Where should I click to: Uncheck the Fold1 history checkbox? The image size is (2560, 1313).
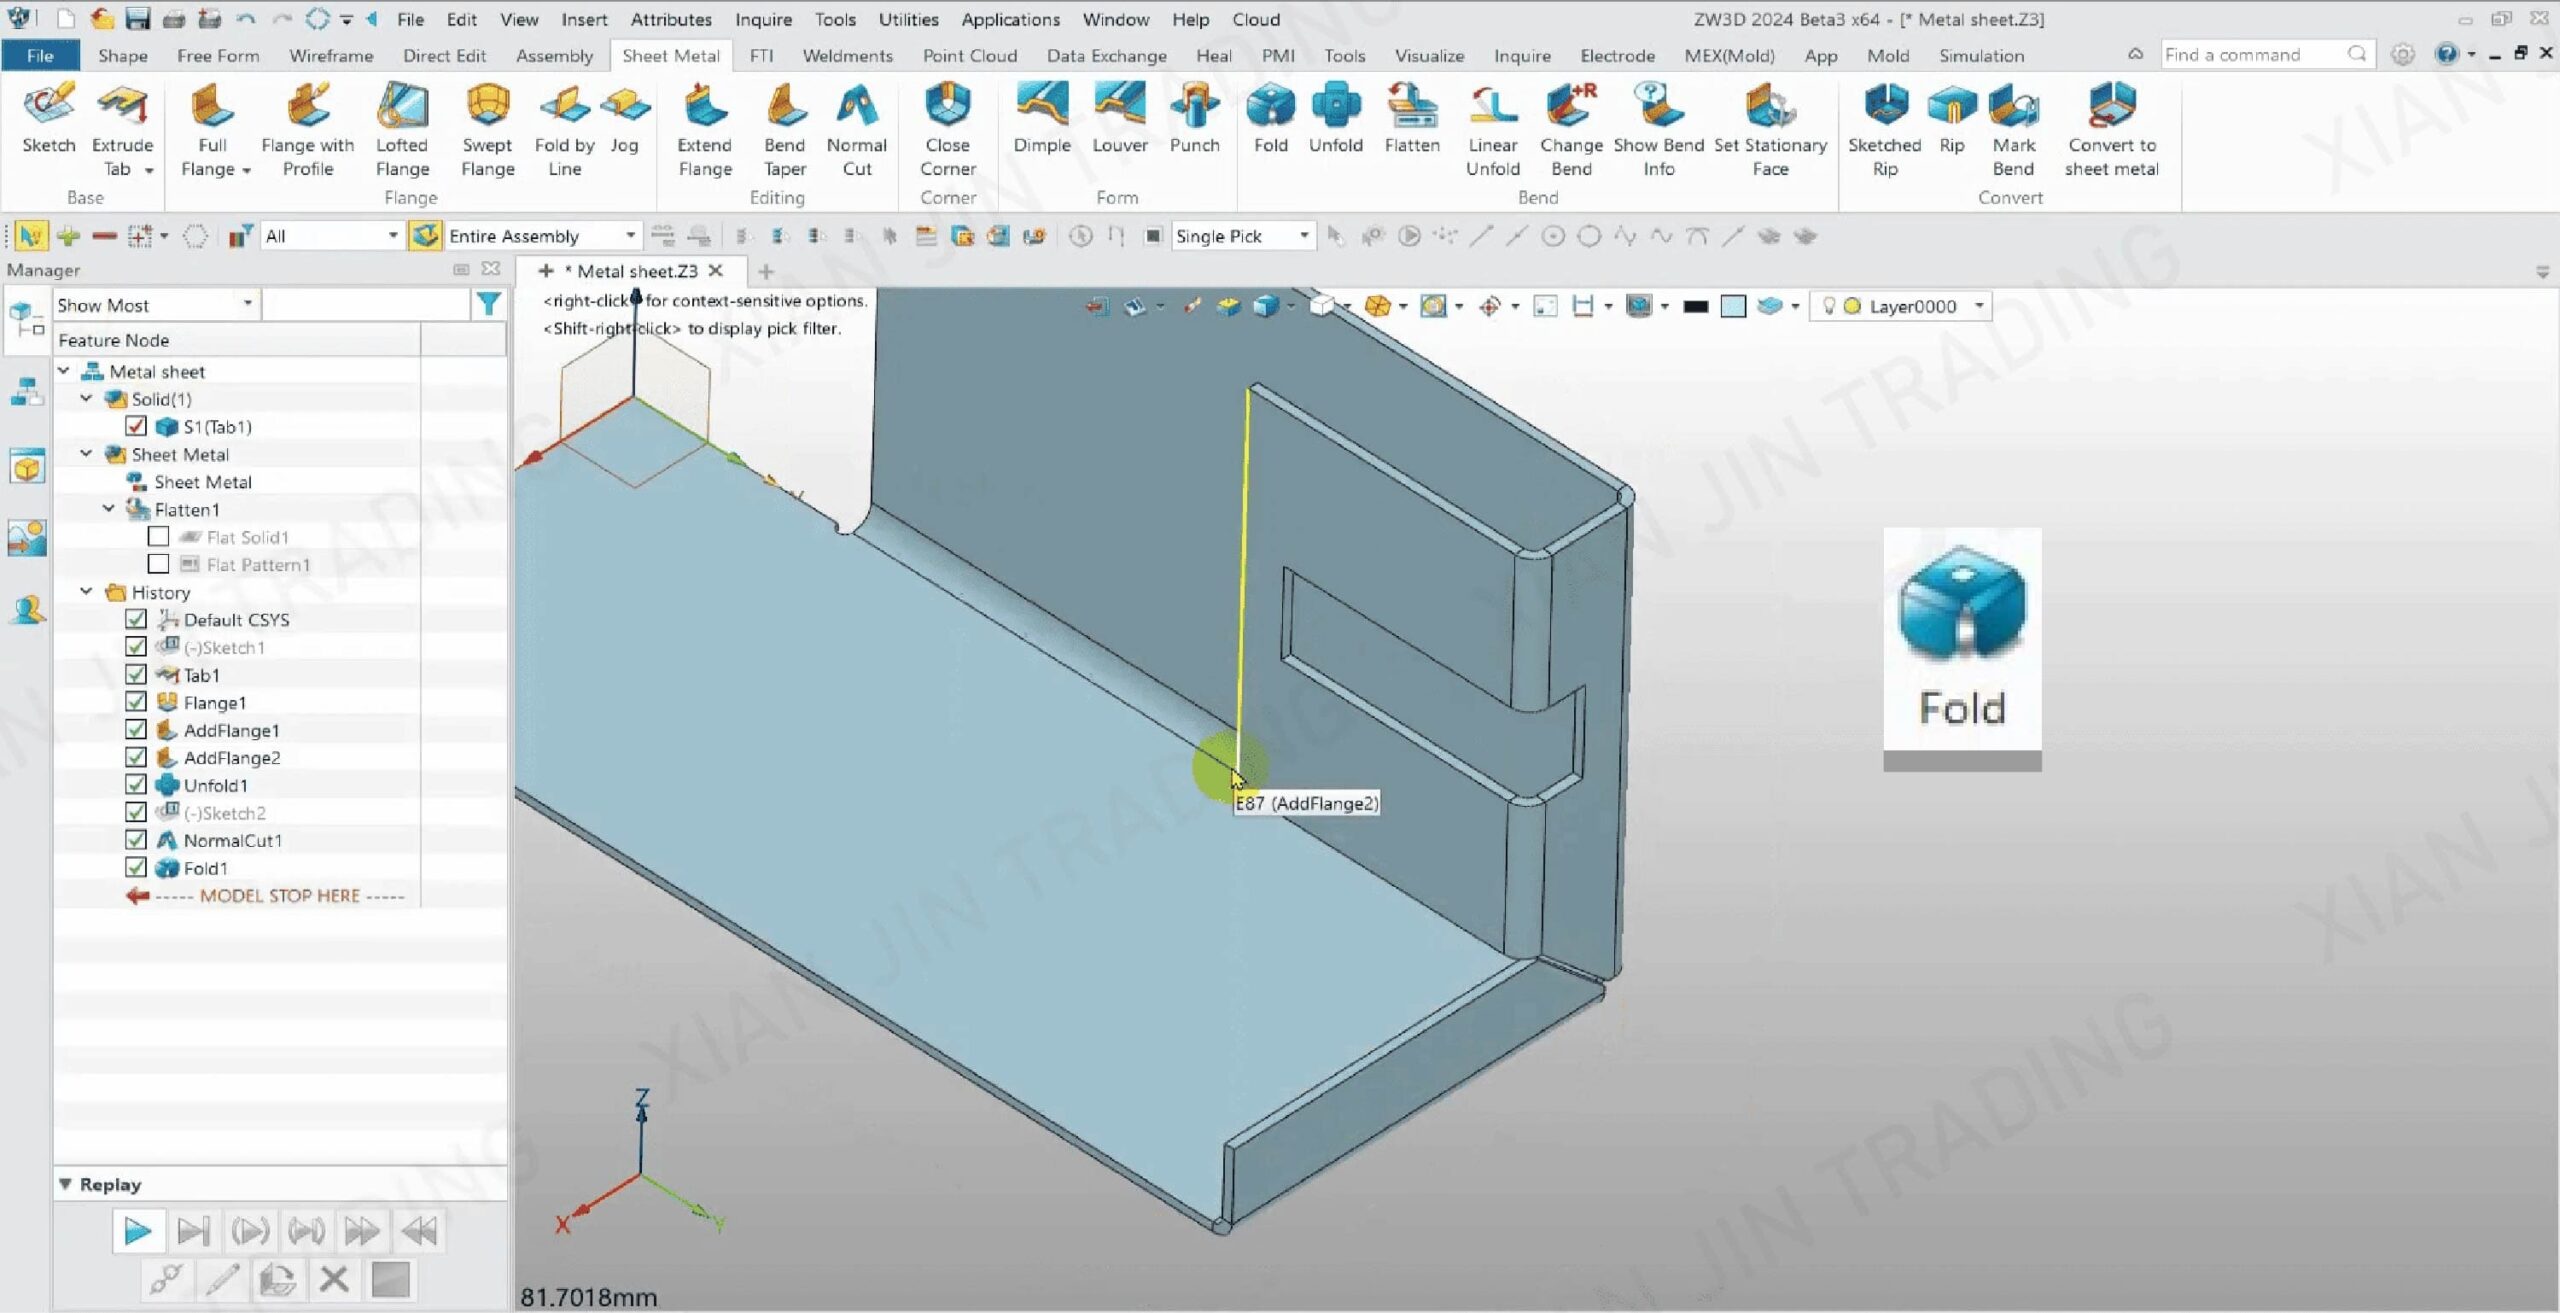click(136, 868)
